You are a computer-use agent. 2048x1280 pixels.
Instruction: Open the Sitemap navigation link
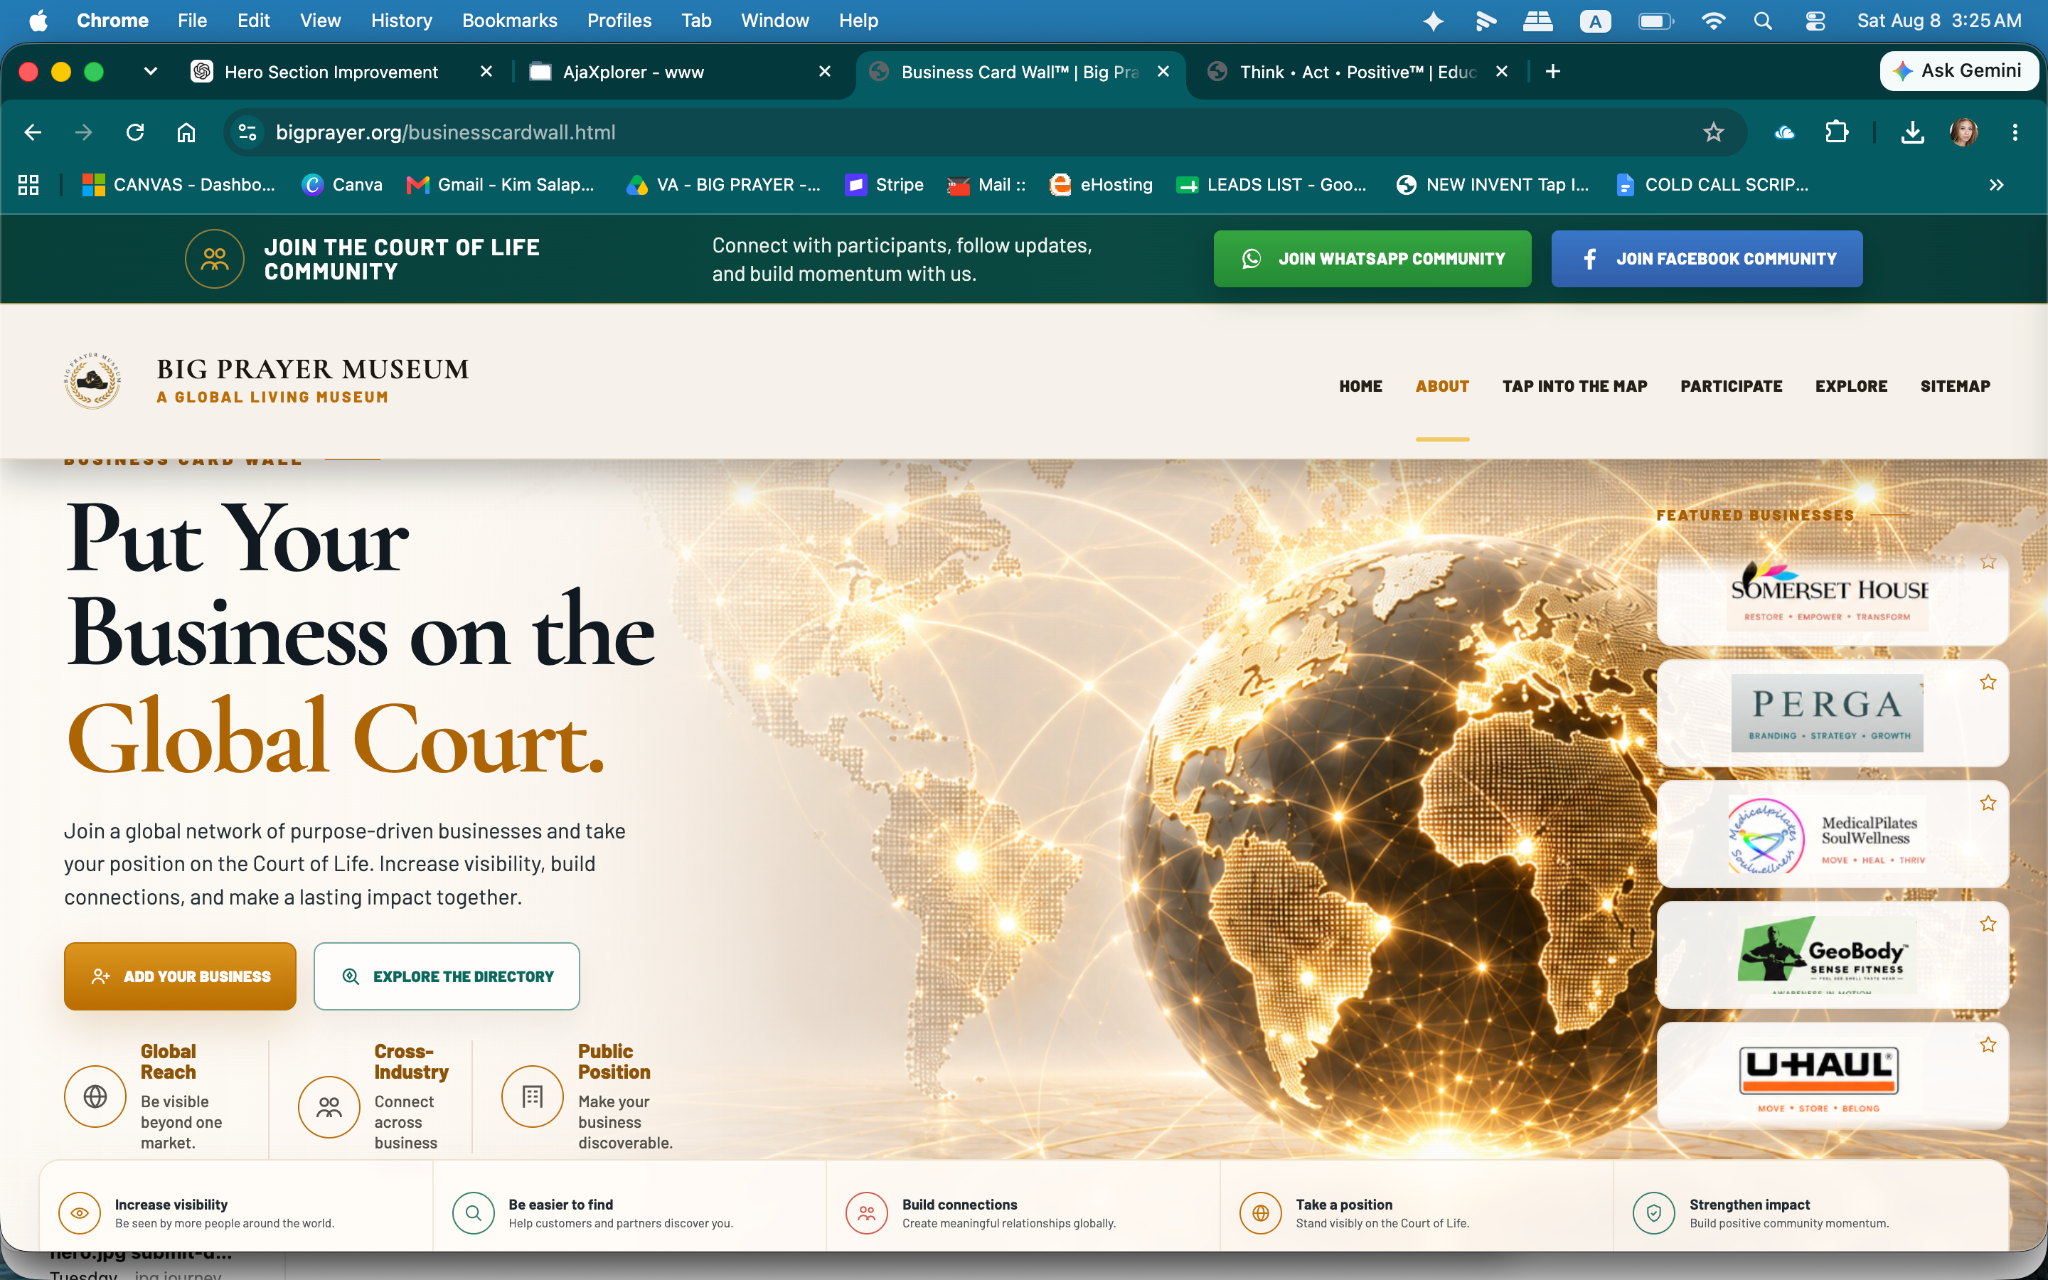(x=1955, y=386)
